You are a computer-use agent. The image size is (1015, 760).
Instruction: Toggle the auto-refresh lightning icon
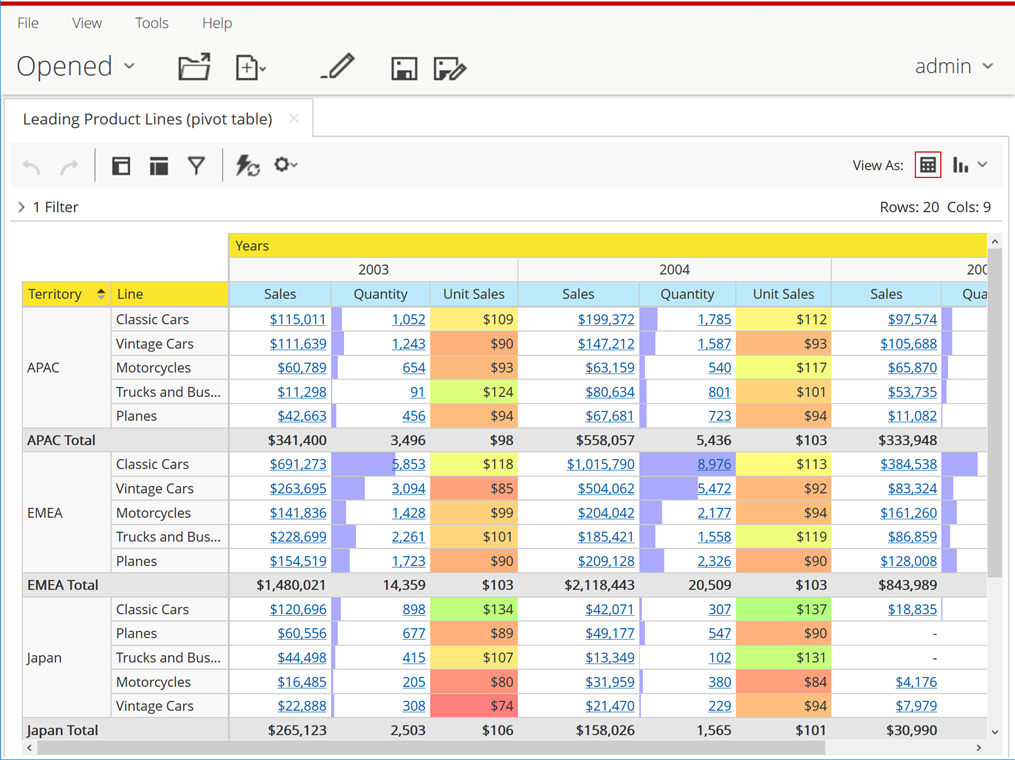point(247,166)
